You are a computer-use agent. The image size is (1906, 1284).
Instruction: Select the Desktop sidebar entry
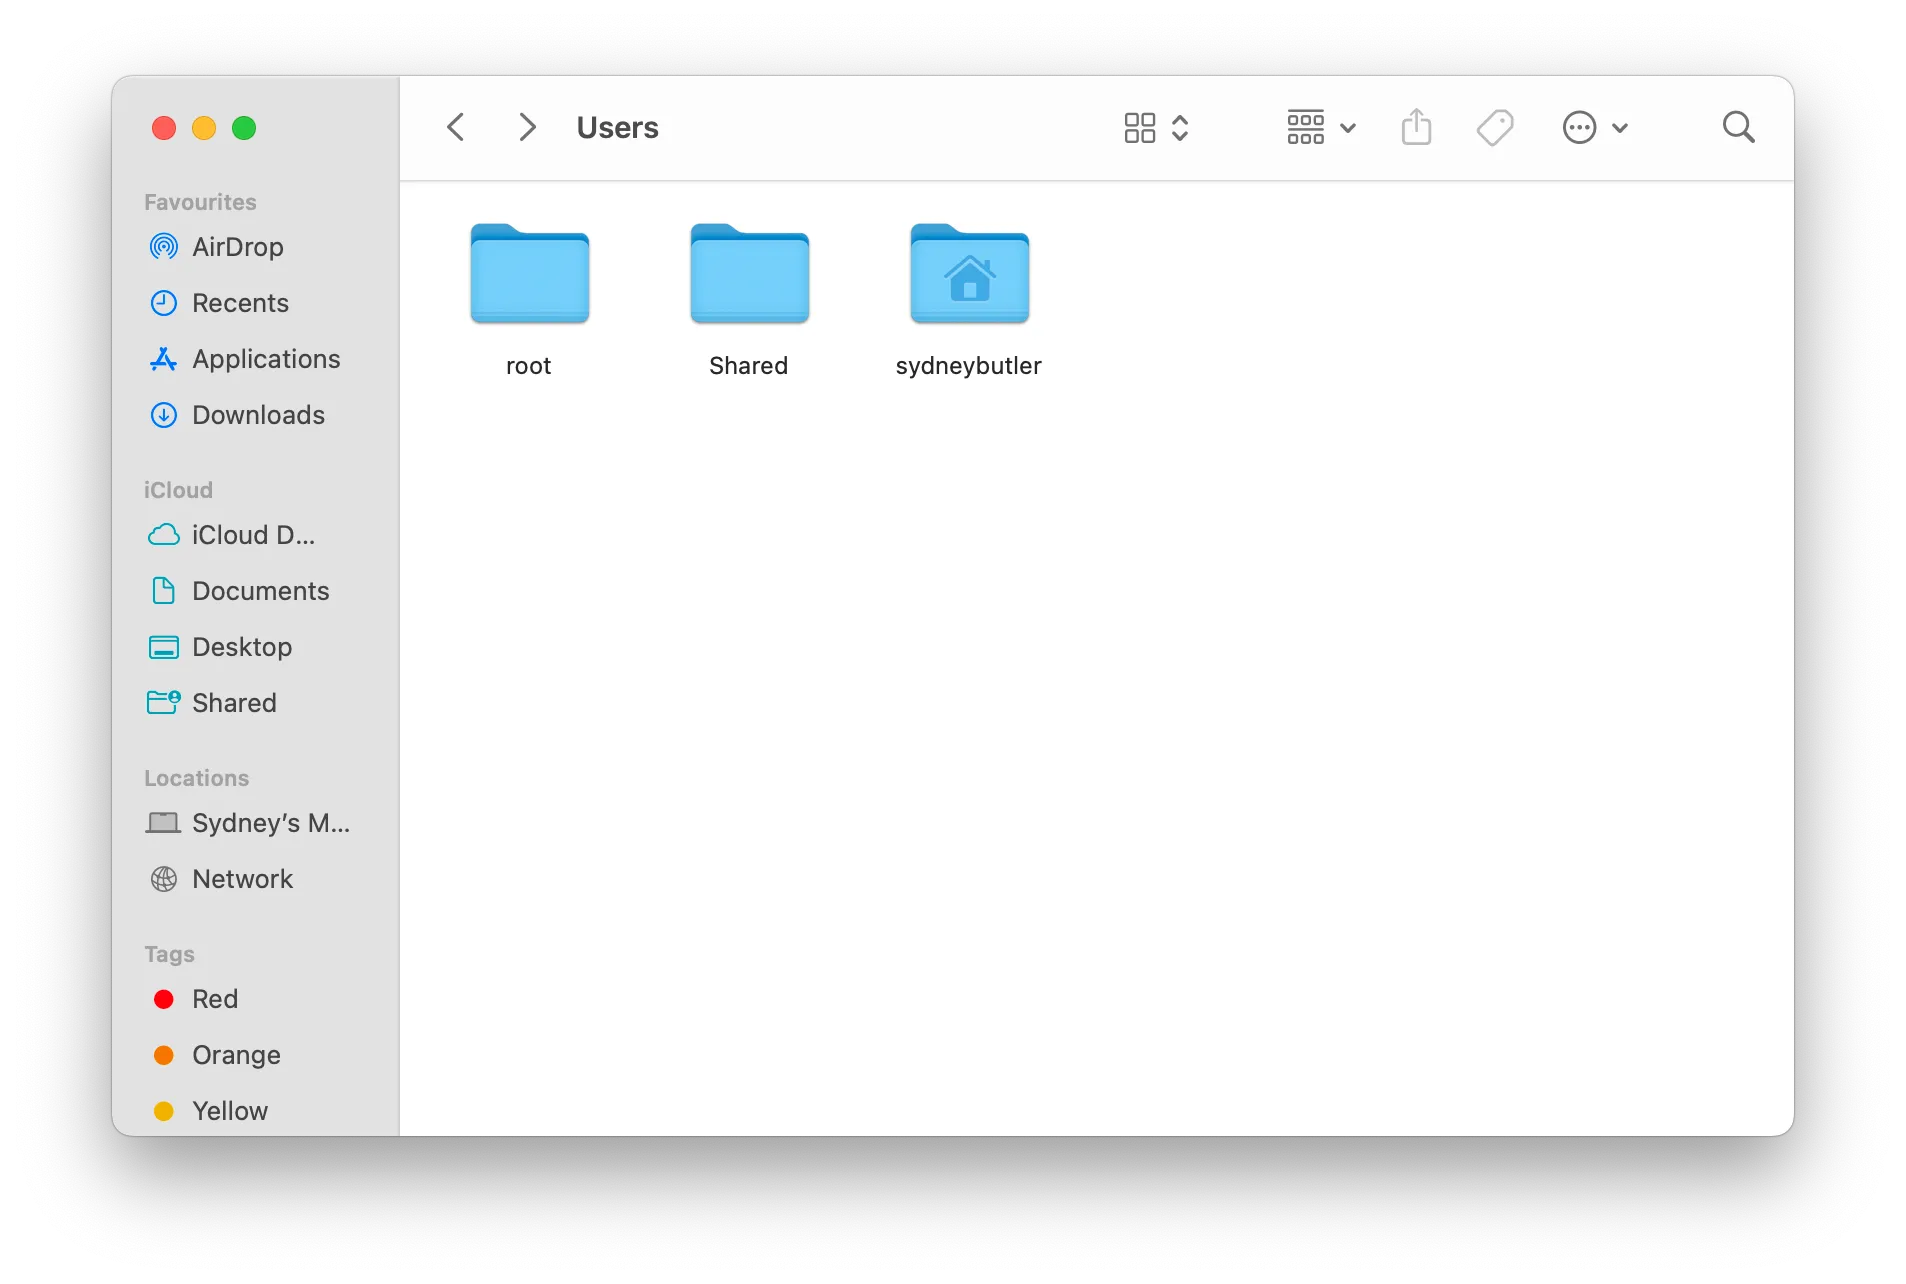pyautogui.click(x=241, y=647)
